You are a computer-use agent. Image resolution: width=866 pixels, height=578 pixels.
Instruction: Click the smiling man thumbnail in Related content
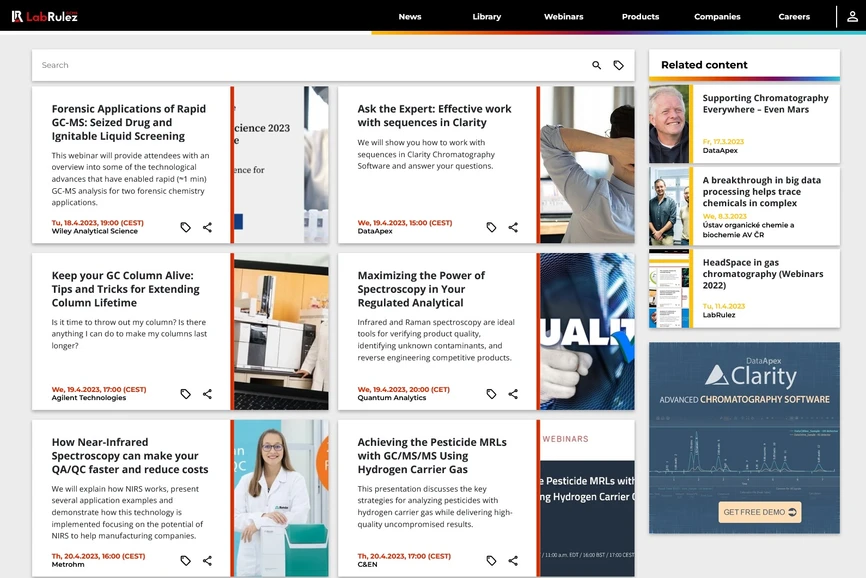point(669,124)
